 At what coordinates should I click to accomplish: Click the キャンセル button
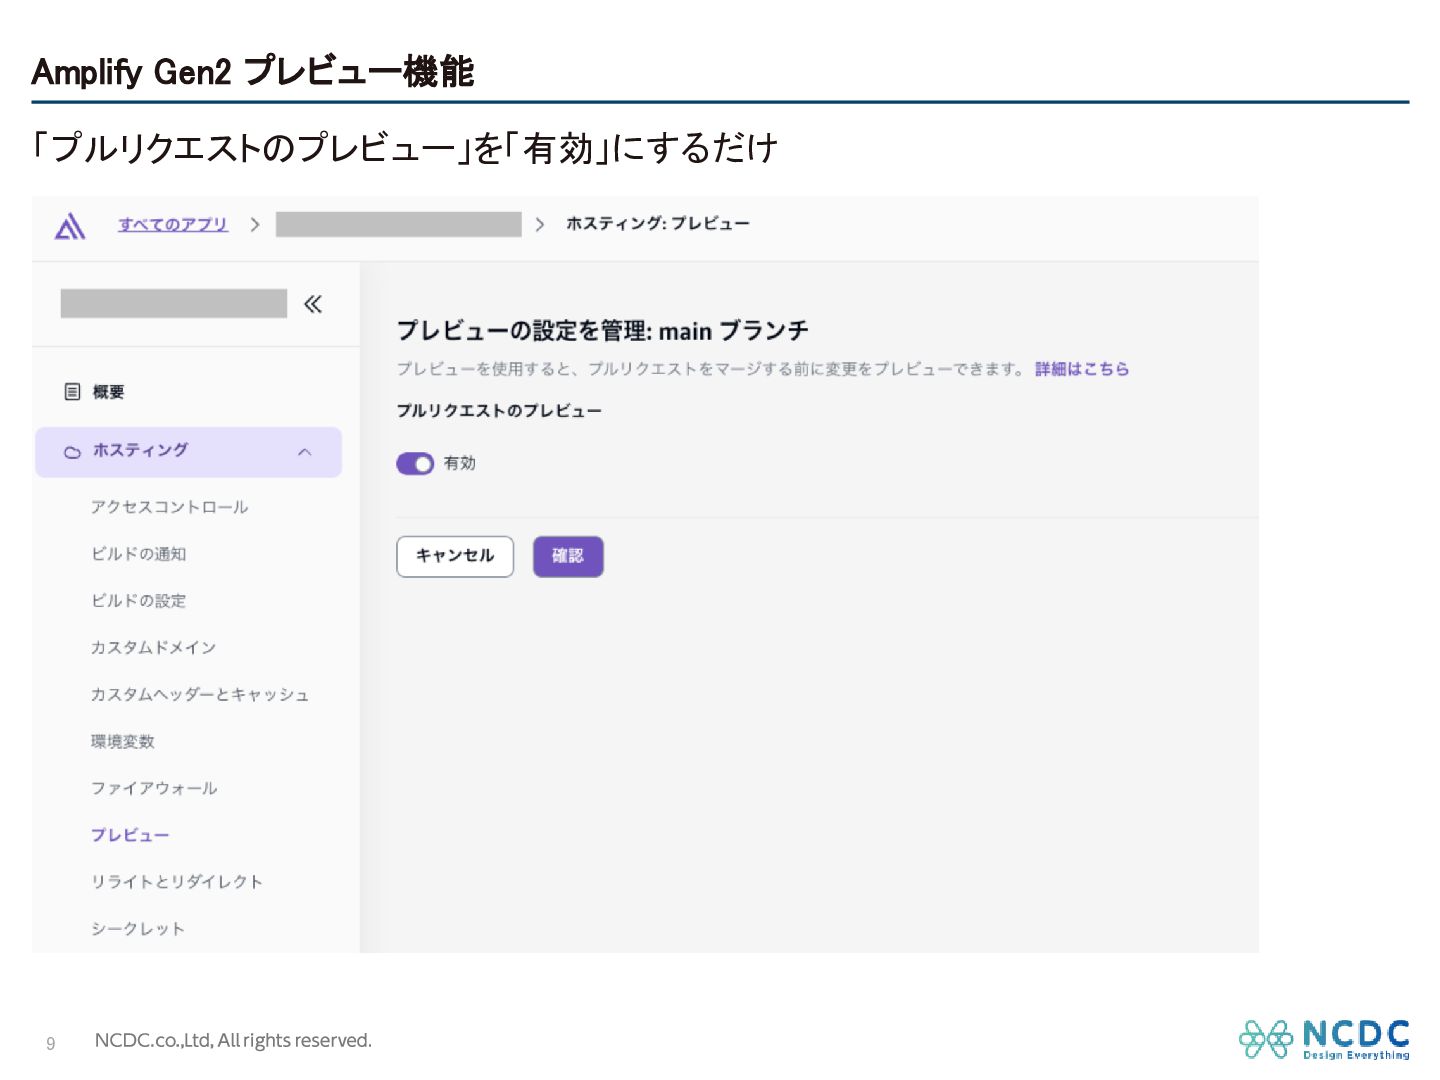(x=455, y=557)
